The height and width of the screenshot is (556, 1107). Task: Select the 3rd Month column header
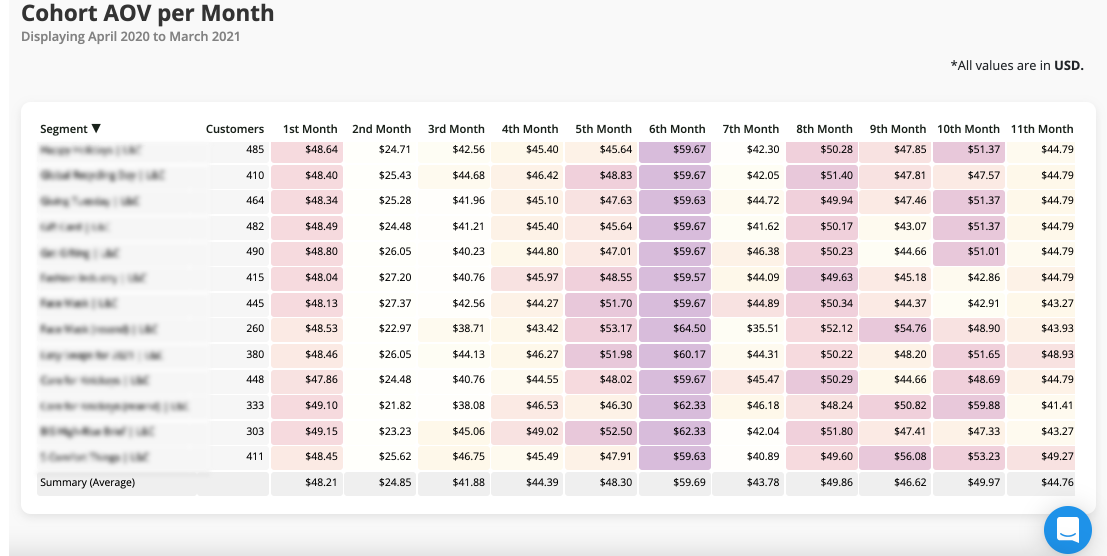point(456,129)
